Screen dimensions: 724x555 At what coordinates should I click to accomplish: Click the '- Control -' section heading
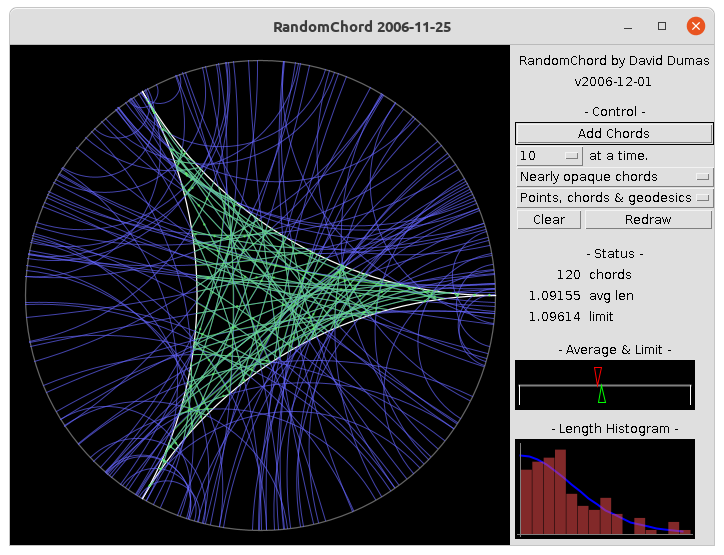point(615,112)
